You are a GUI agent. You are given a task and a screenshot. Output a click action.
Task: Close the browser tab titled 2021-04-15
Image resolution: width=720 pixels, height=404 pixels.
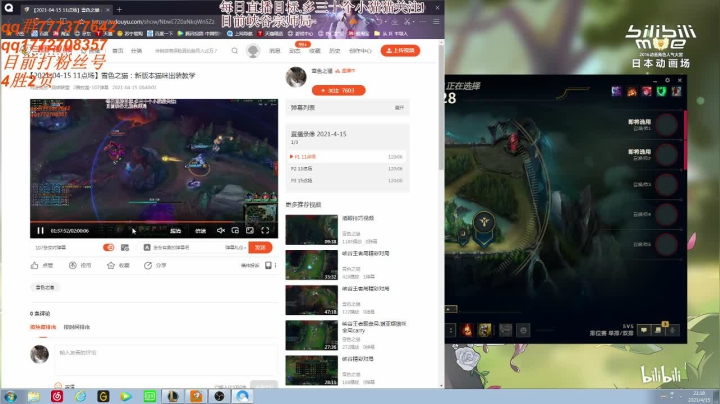coord(108,9)
